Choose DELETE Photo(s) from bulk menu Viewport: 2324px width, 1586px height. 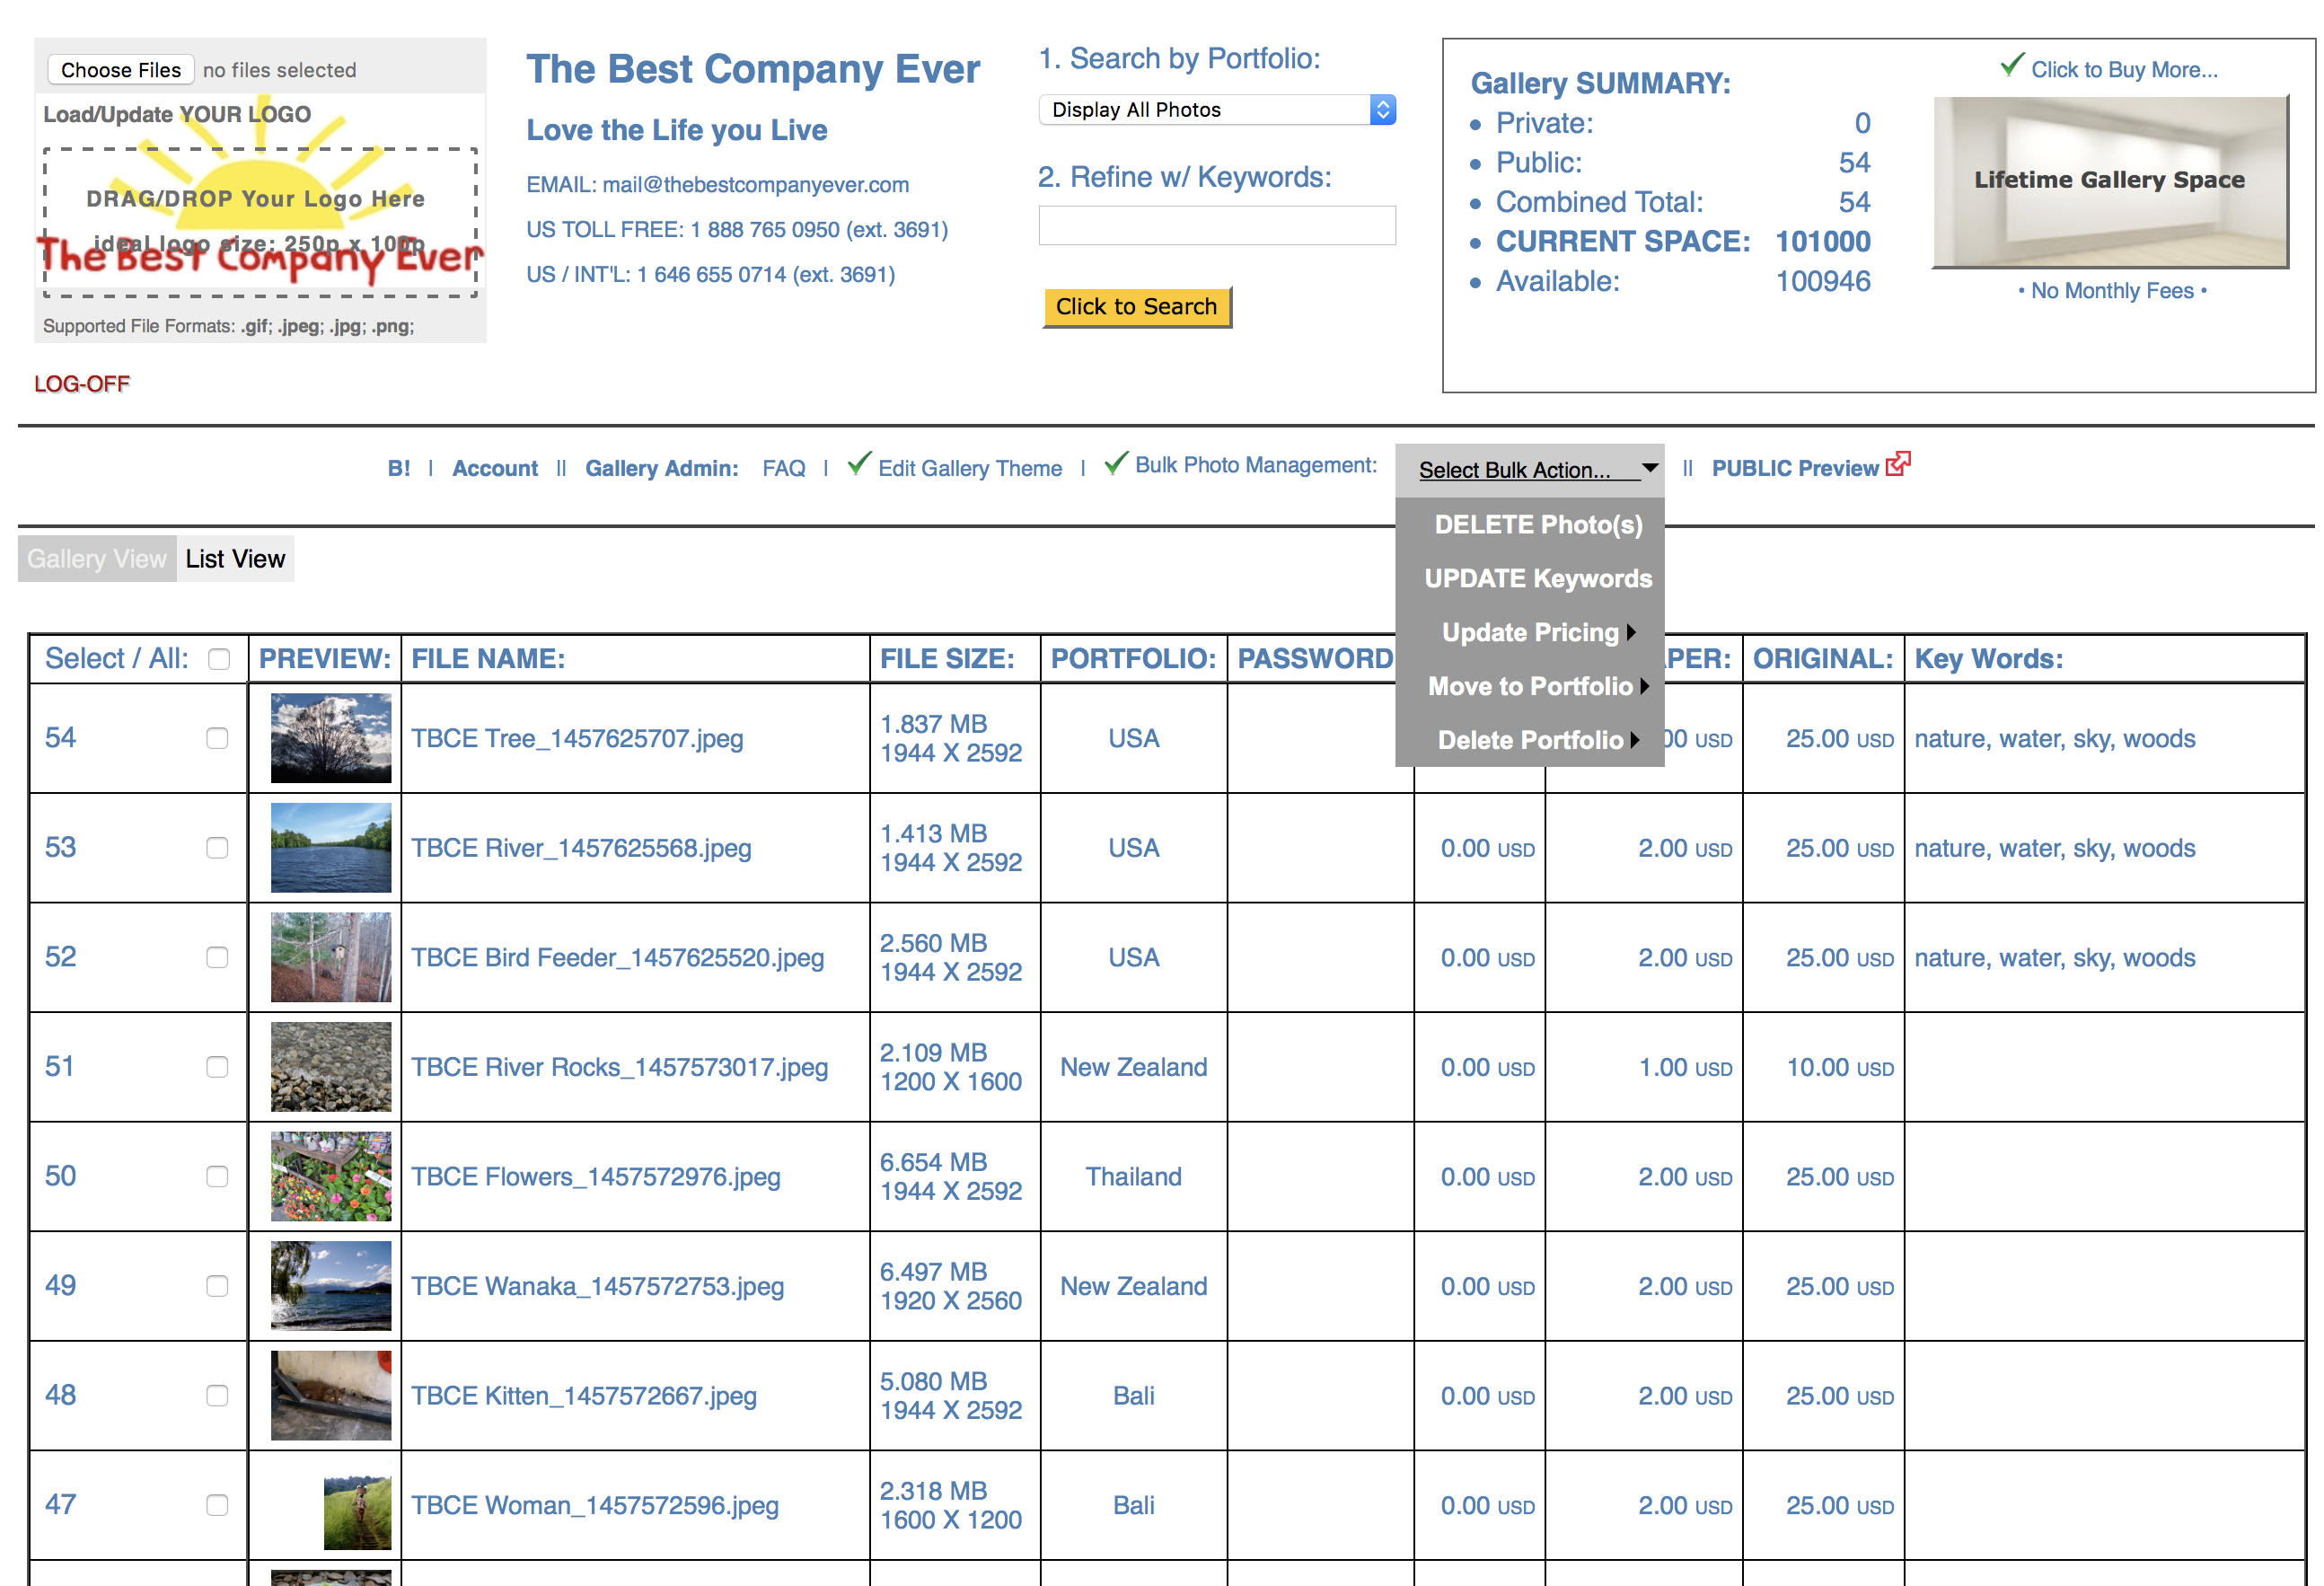pyautogui.click(x=1537, y=525)
